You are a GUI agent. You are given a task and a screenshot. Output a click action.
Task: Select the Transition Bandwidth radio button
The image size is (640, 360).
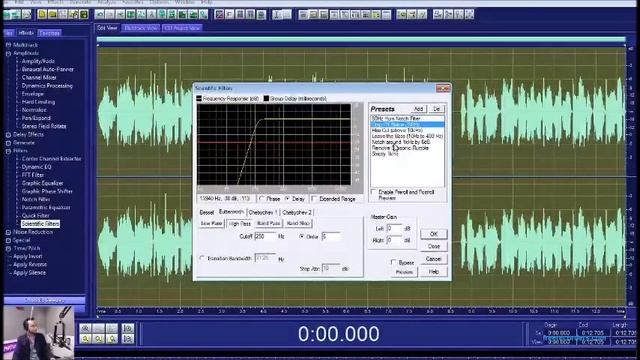click(x=202, y=258)
